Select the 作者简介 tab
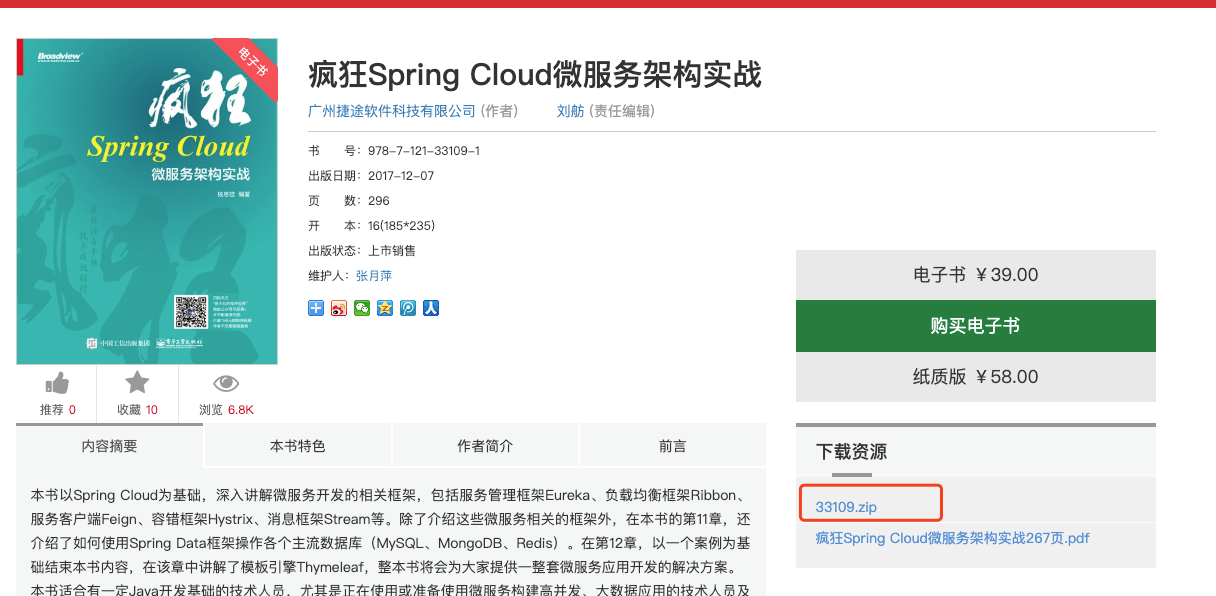Screen dimensions: 1216x596 click(485, 446)
